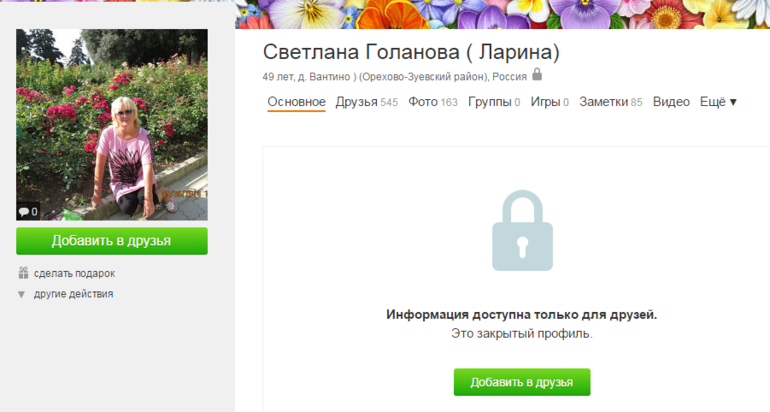Switch to the Друзья 545 tab
The image size is (770, 412).
[366, 102]
